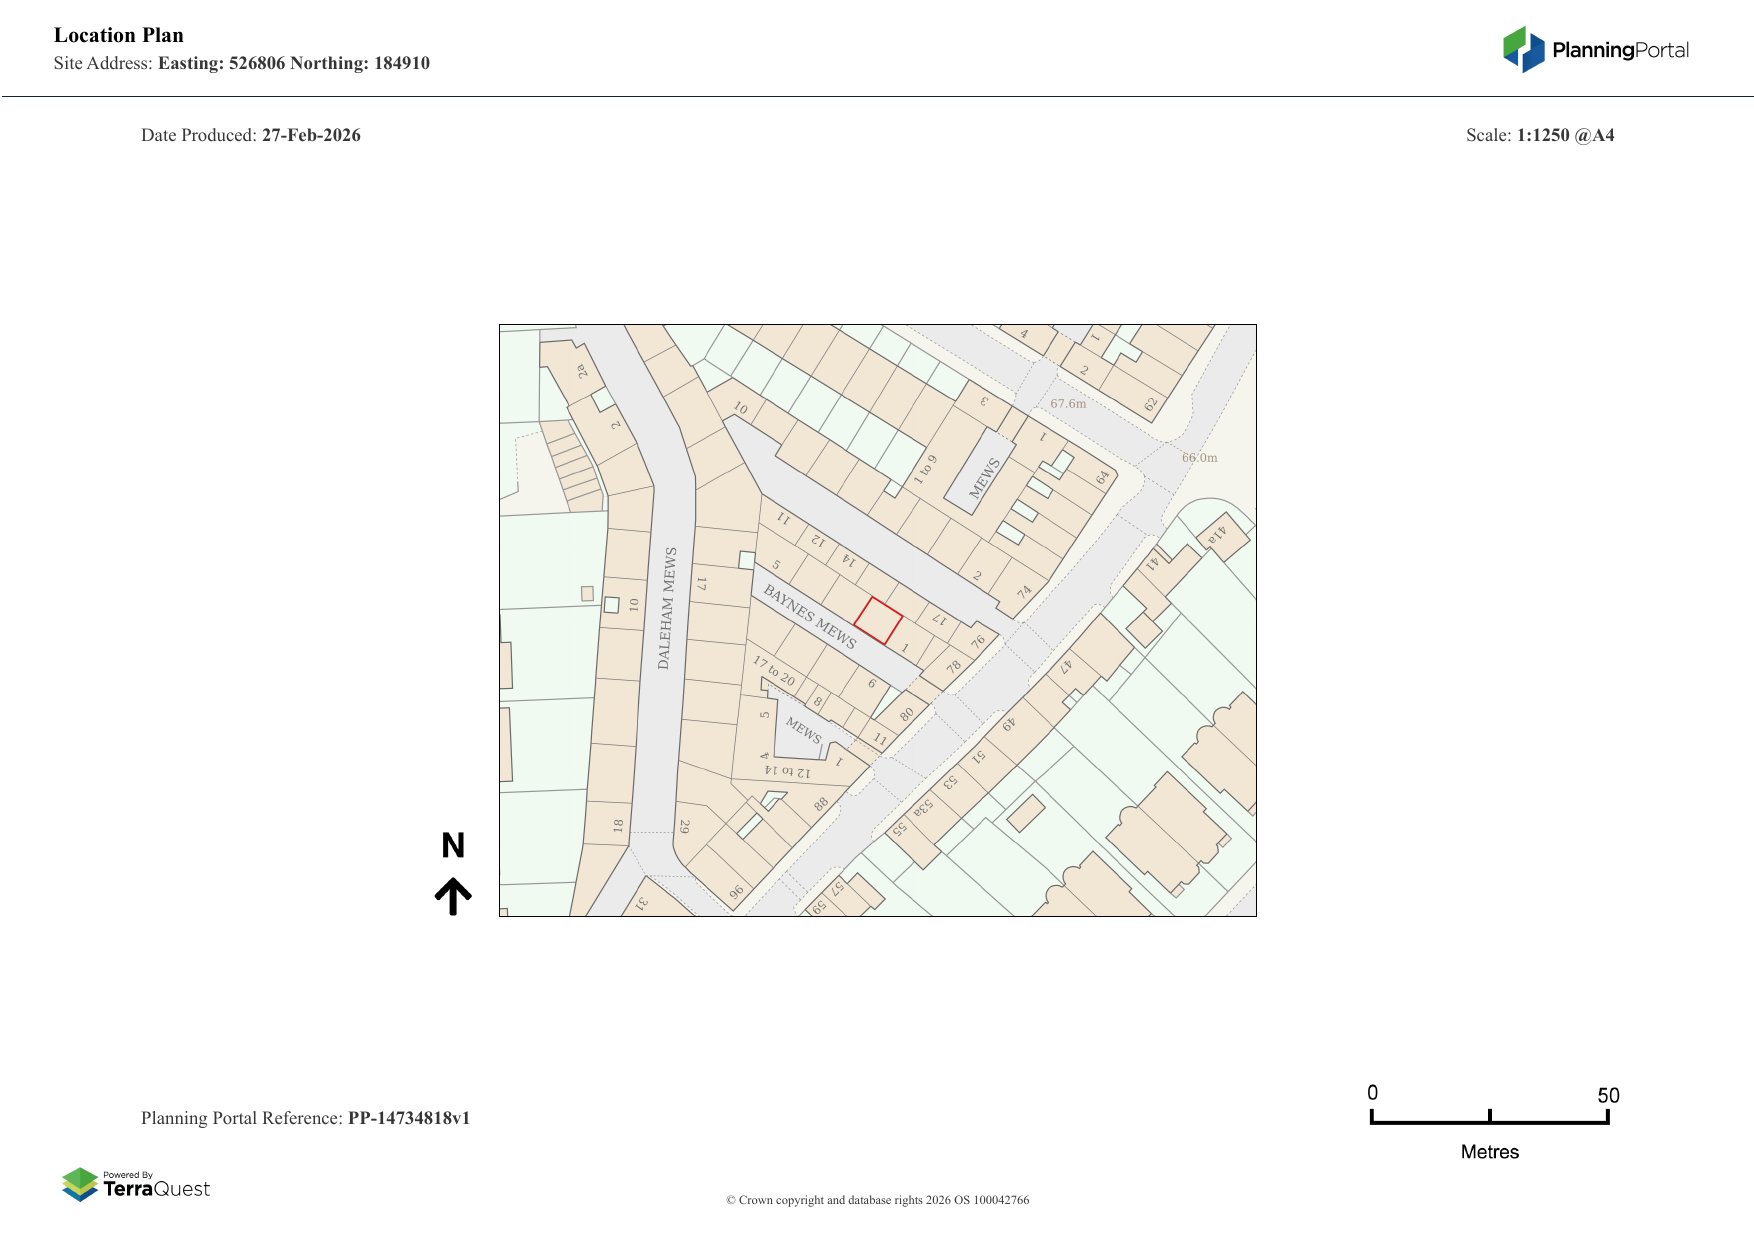Screen dimensions: 1754x1241
Task: Click the Location Plan heading
Action: click(x=119, y=35)
